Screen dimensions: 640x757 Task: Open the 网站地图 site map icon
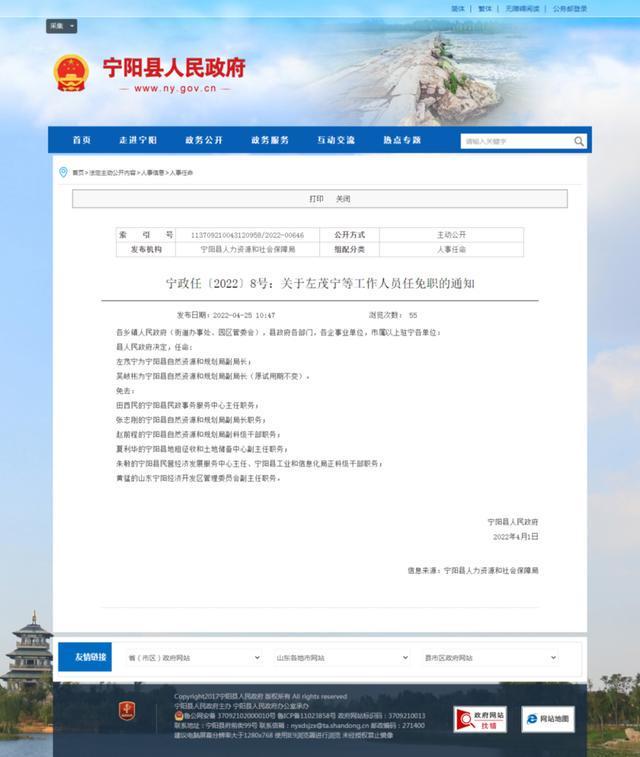click(548, 719)
